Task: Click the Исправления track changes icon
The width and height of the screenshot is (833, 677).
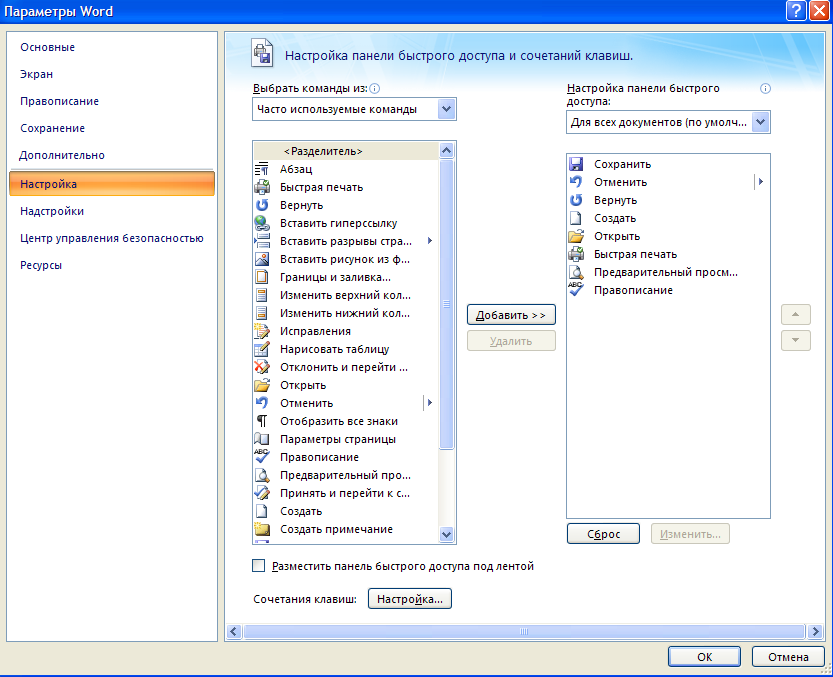Action: click(x=262, y=331)
